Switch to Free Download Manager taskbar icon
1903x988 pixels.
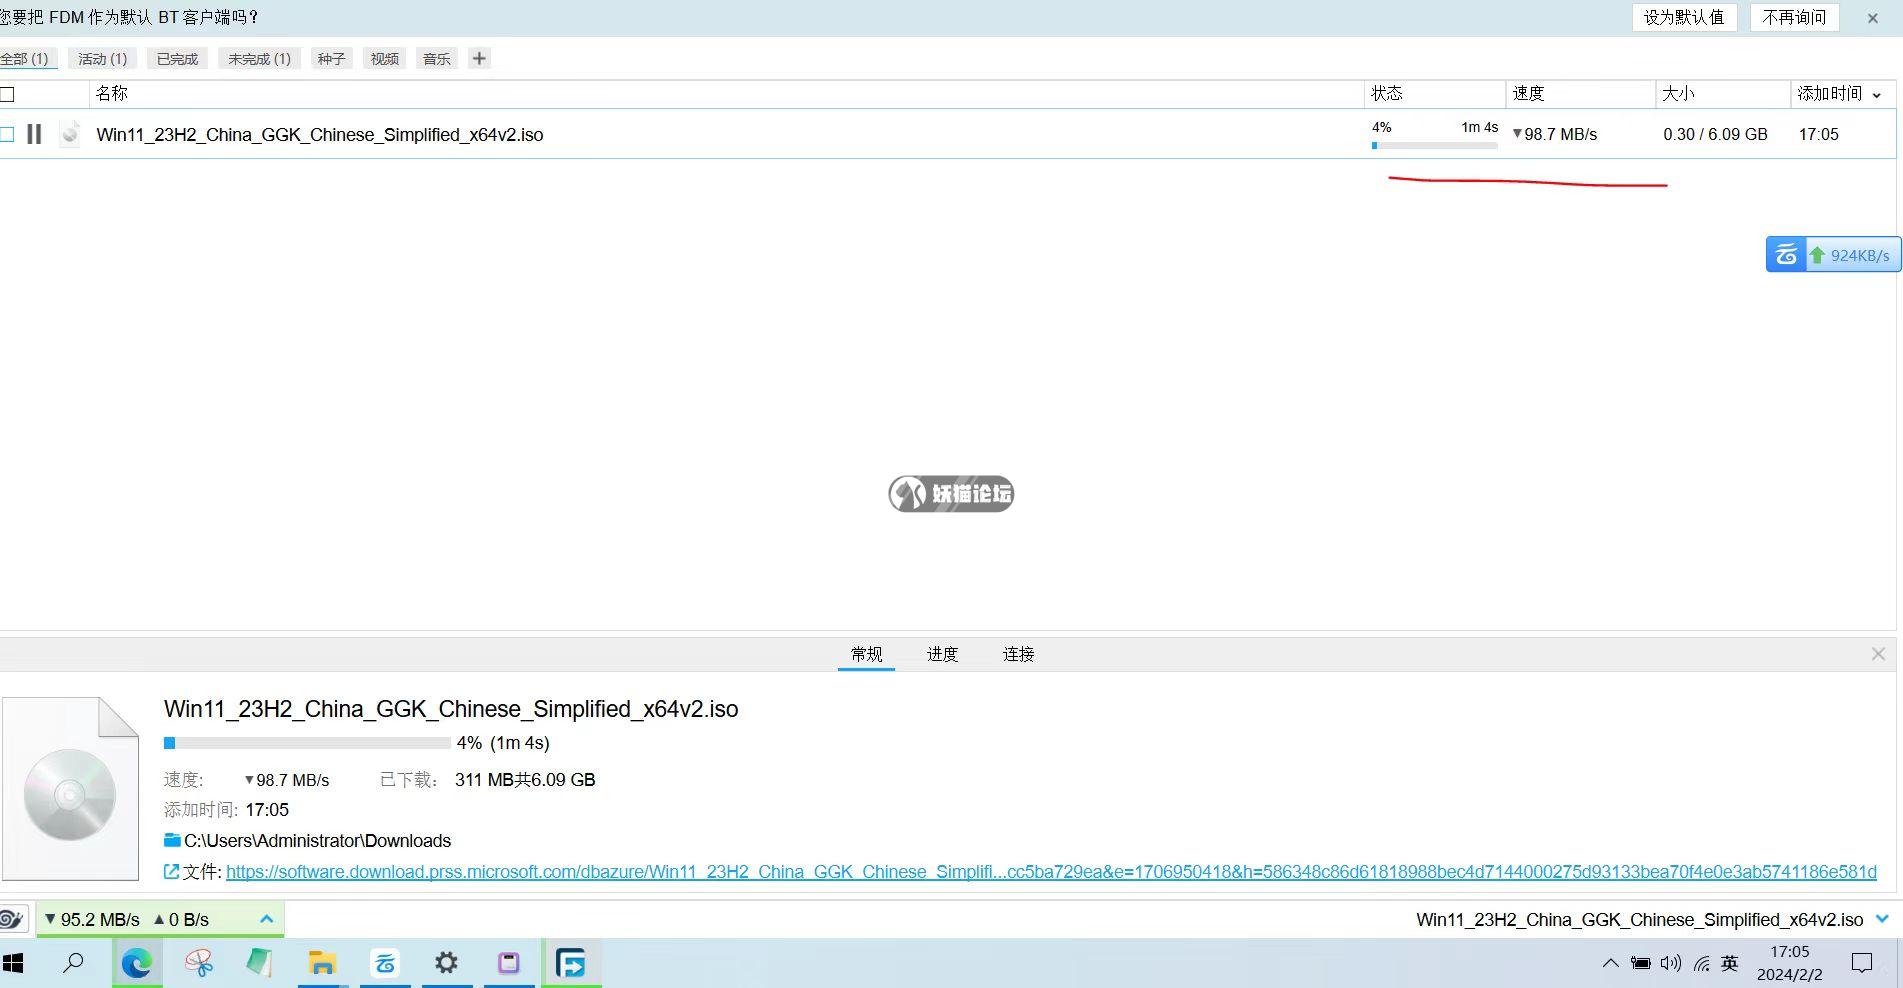click(571, 963)
